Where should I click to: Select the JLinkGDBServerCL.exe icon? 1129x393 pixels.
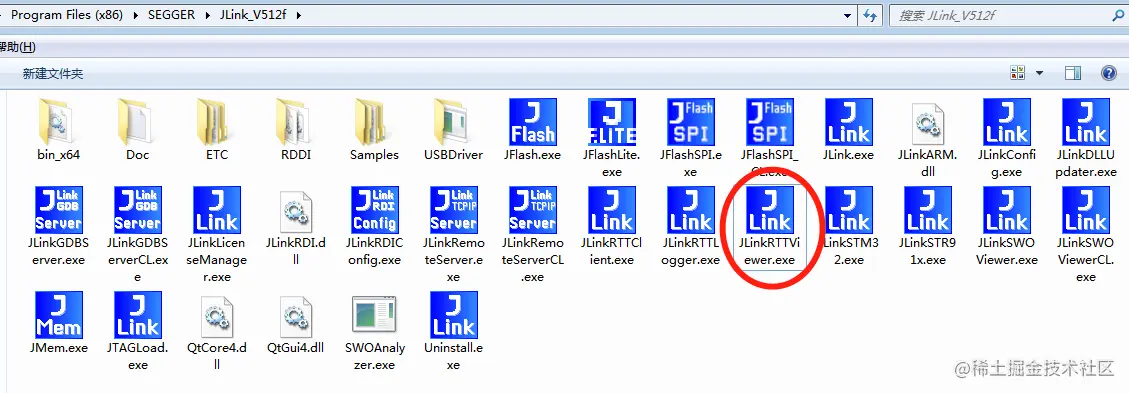pos(138,209)
